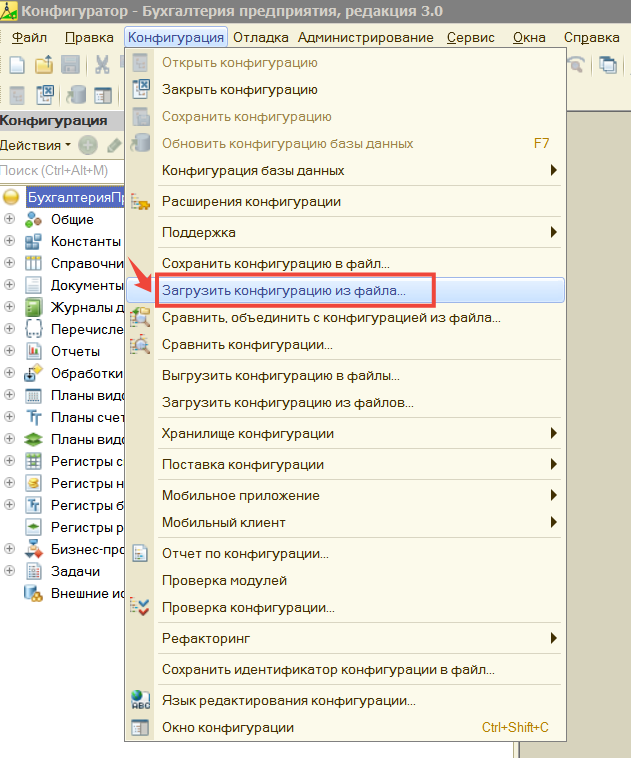The image size is (631, 758).
Task: Click the Open file folder toolbar icon
Action: click(44, 65)
